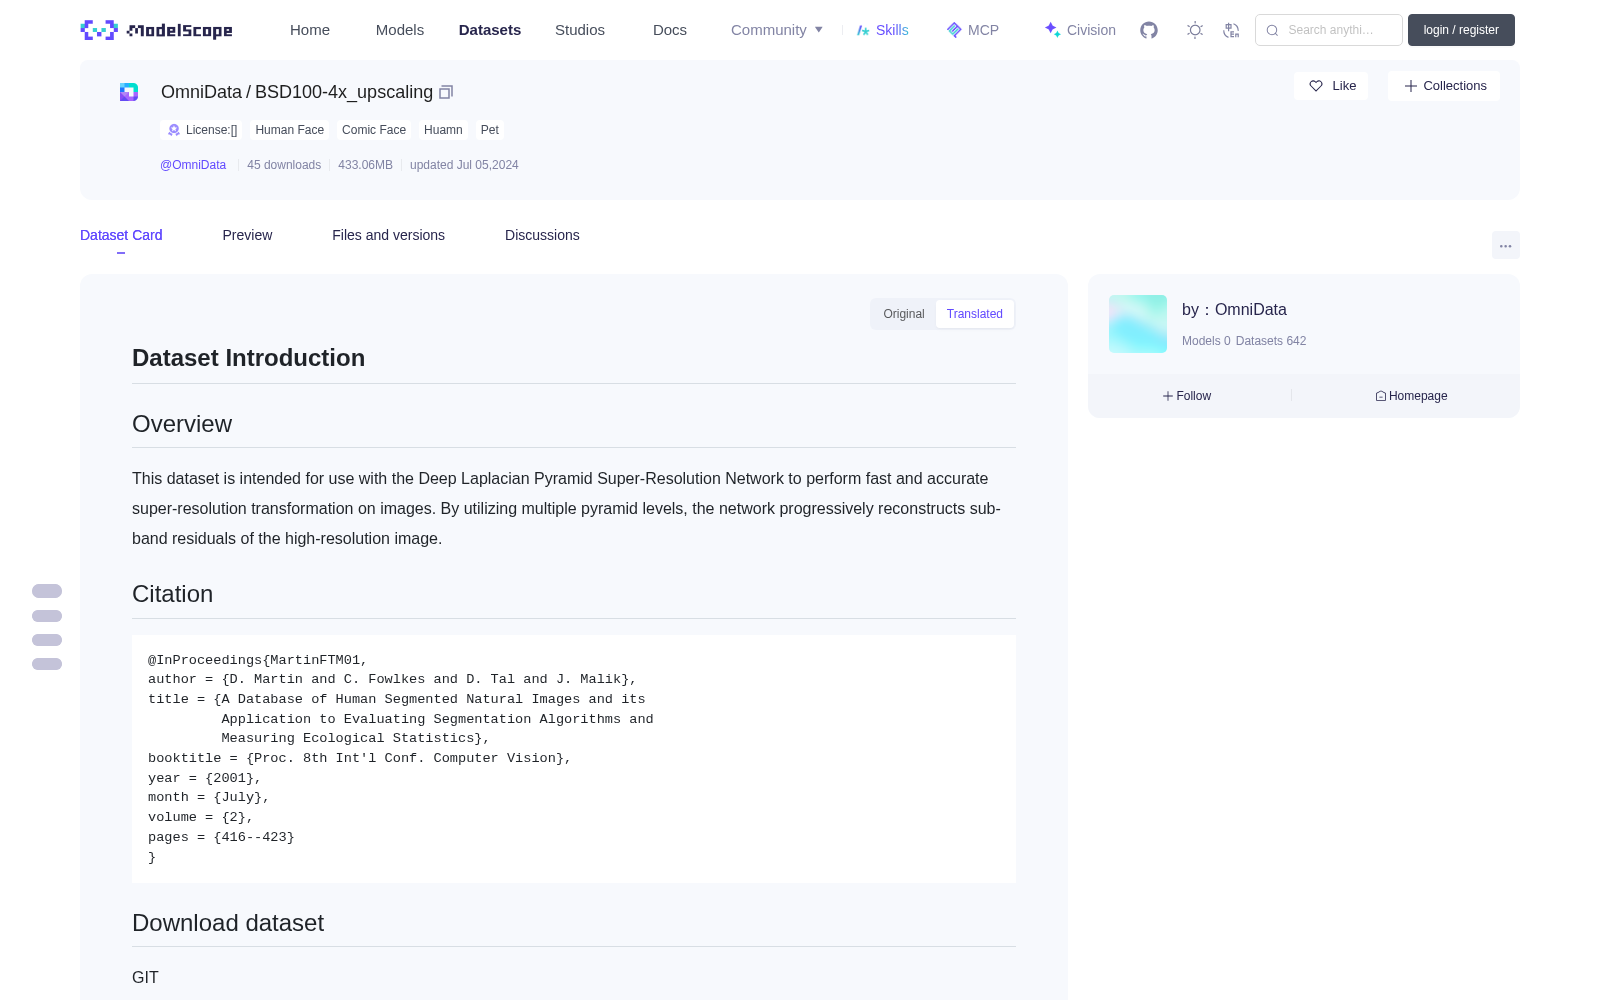
Task: Jump to third outline section marker
Action: pos(47,640)
